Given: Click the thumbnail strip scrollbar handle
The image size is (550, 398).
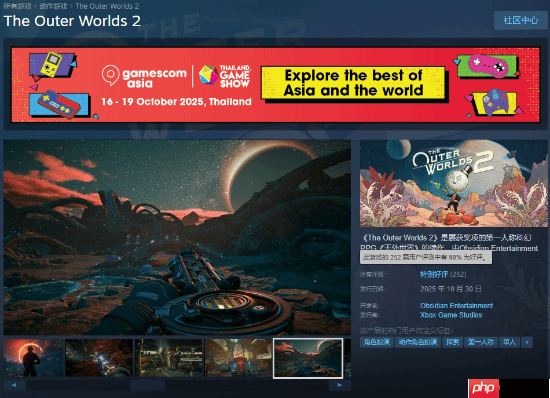Looking at the screenshot, I should pos(147,385).
